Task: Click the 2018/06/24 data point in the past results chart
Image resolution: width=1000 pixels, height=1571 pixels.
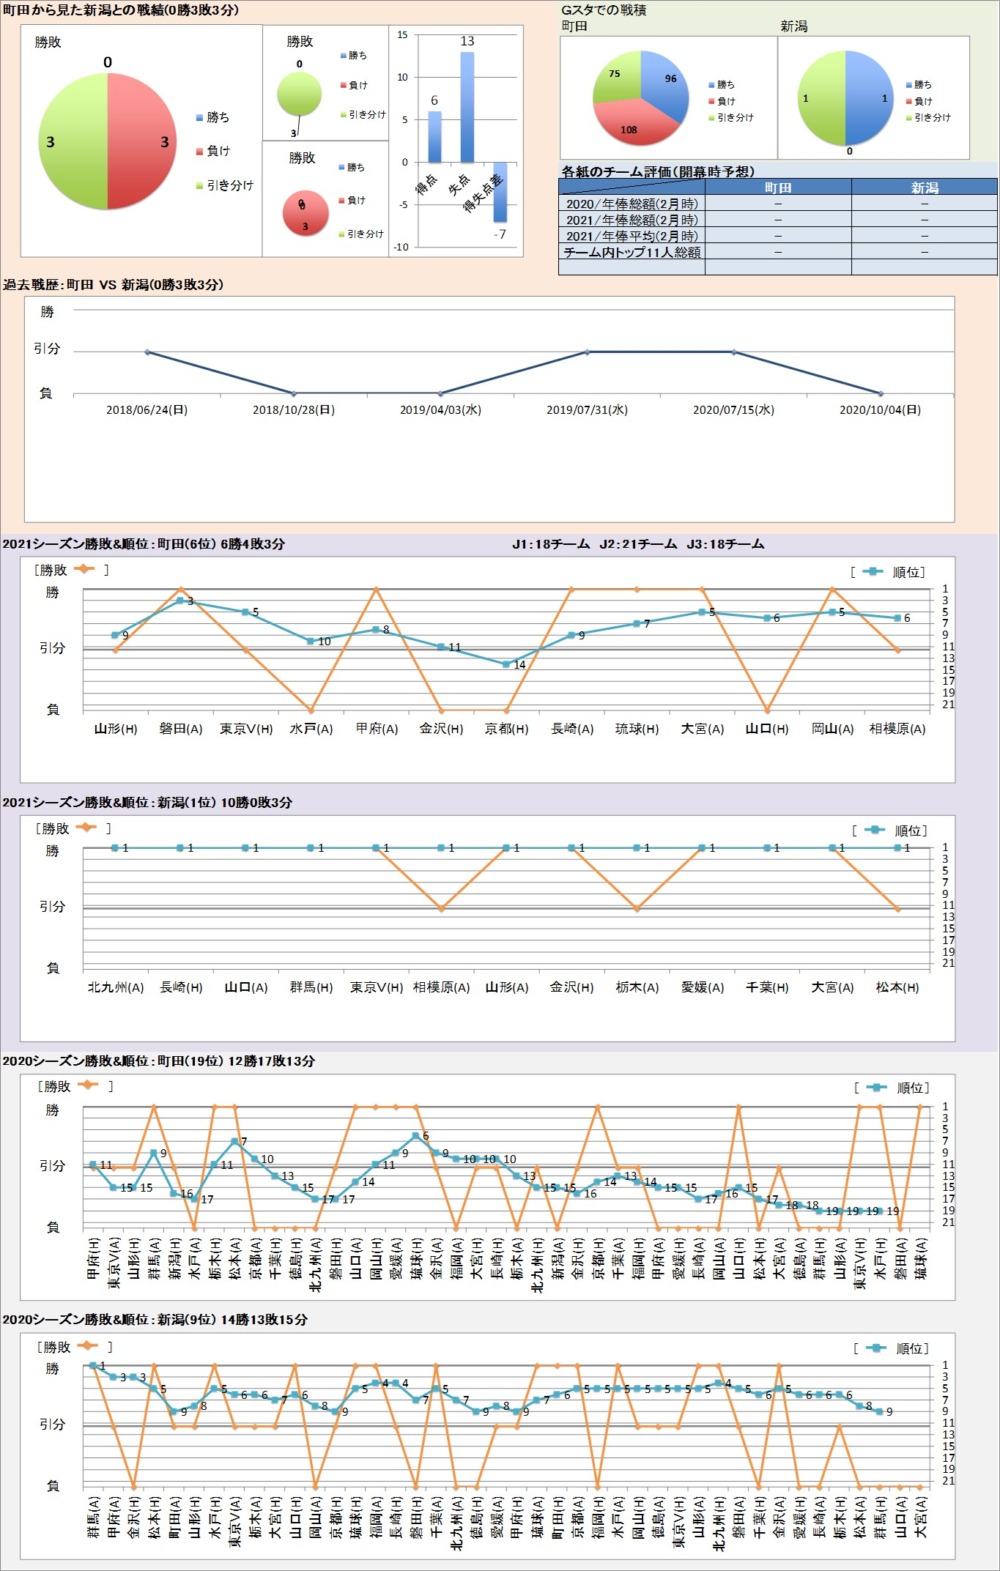Action: coord(147,352)
